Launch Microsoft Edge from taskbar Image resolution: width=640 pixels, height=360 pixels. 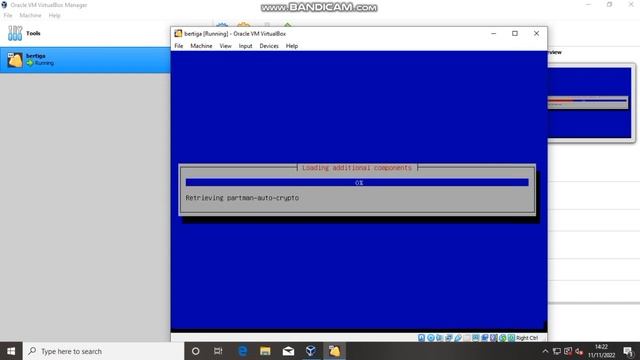tap(242, 351)
